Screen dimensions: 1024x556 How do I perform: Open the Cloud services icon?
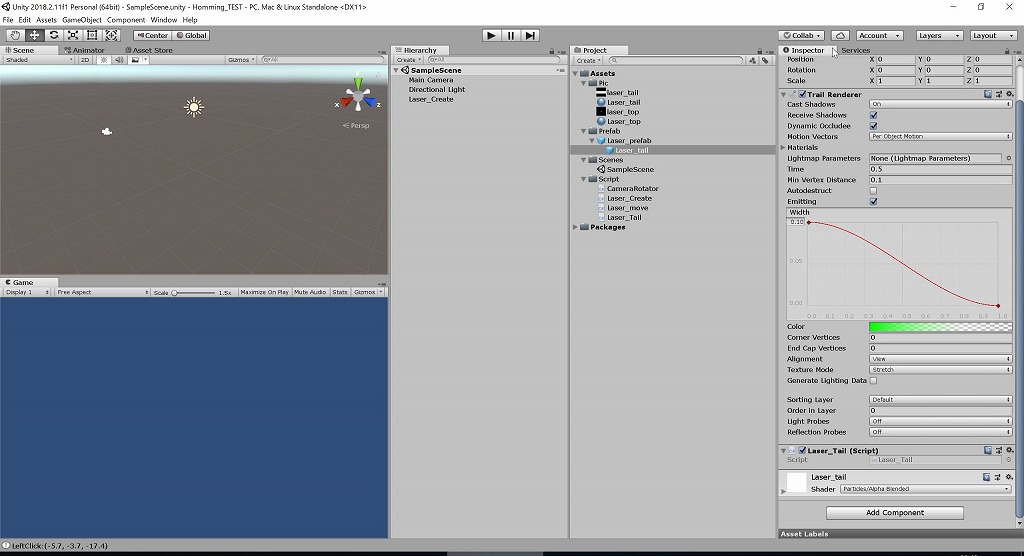pyautogui.click(x=840, y=35)
